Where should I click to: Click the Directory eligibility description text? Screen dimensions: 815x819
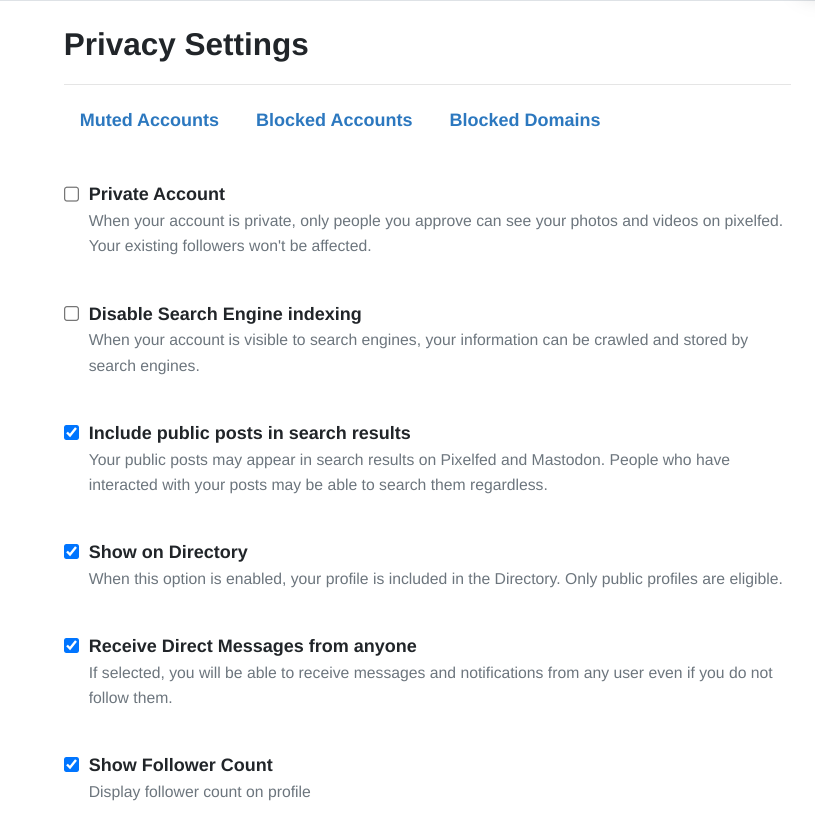click(435, 579)
